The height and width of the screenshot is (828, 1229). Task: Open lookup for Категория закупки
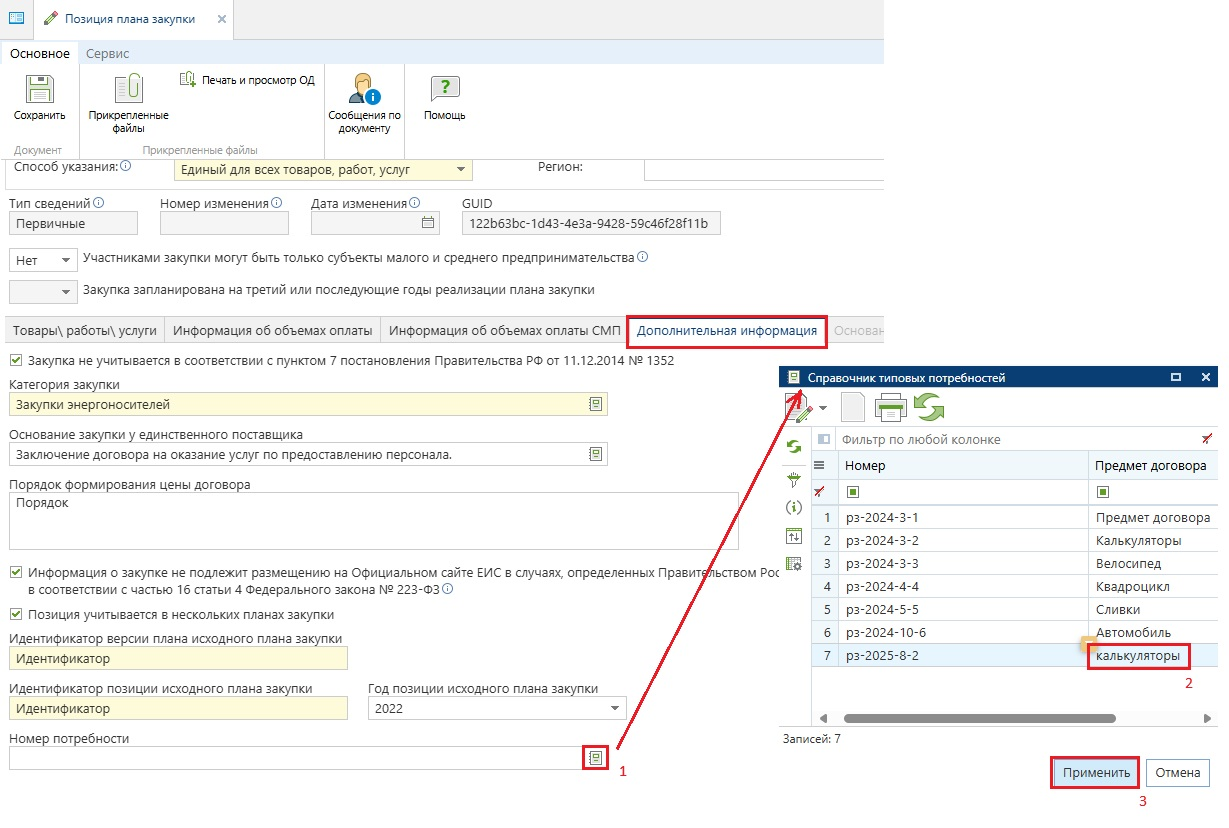[595, 404]
